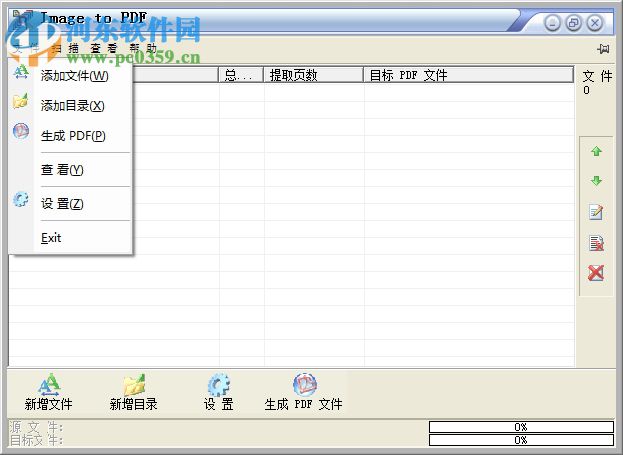Open the 查 看 menu in menu bar
The image size is (623, 455).
104,48
